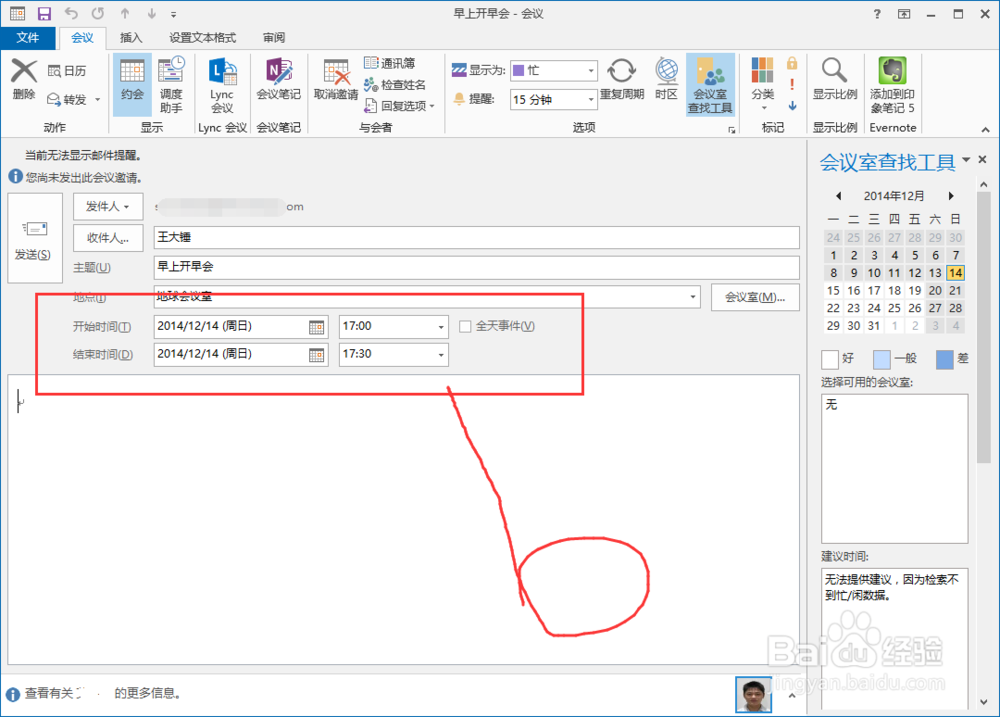Open the File tab
Screen dimensions: 1000x717
coord(27,38)
